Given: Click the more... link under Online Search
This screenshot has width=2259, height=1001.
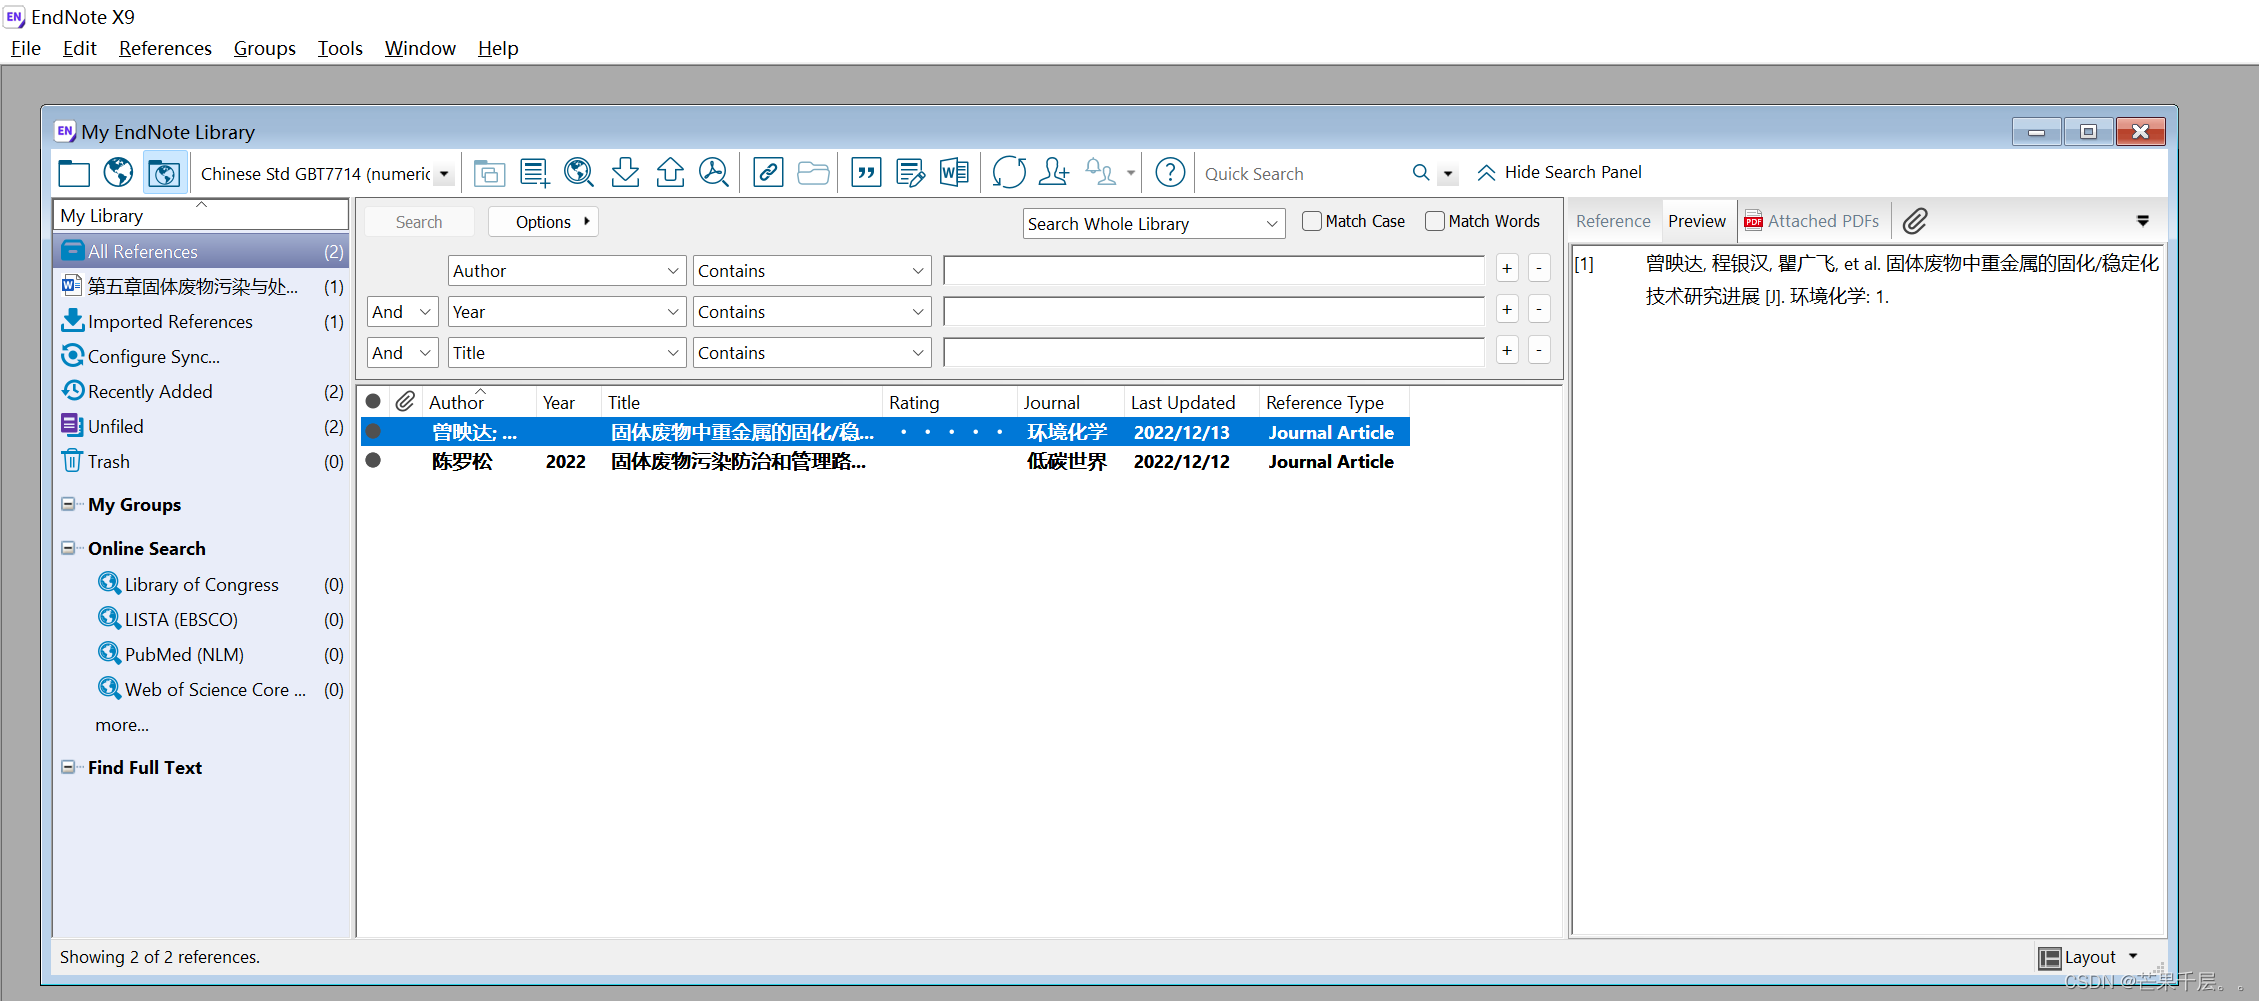Looking at the screenshot, I should click(122, 725).
